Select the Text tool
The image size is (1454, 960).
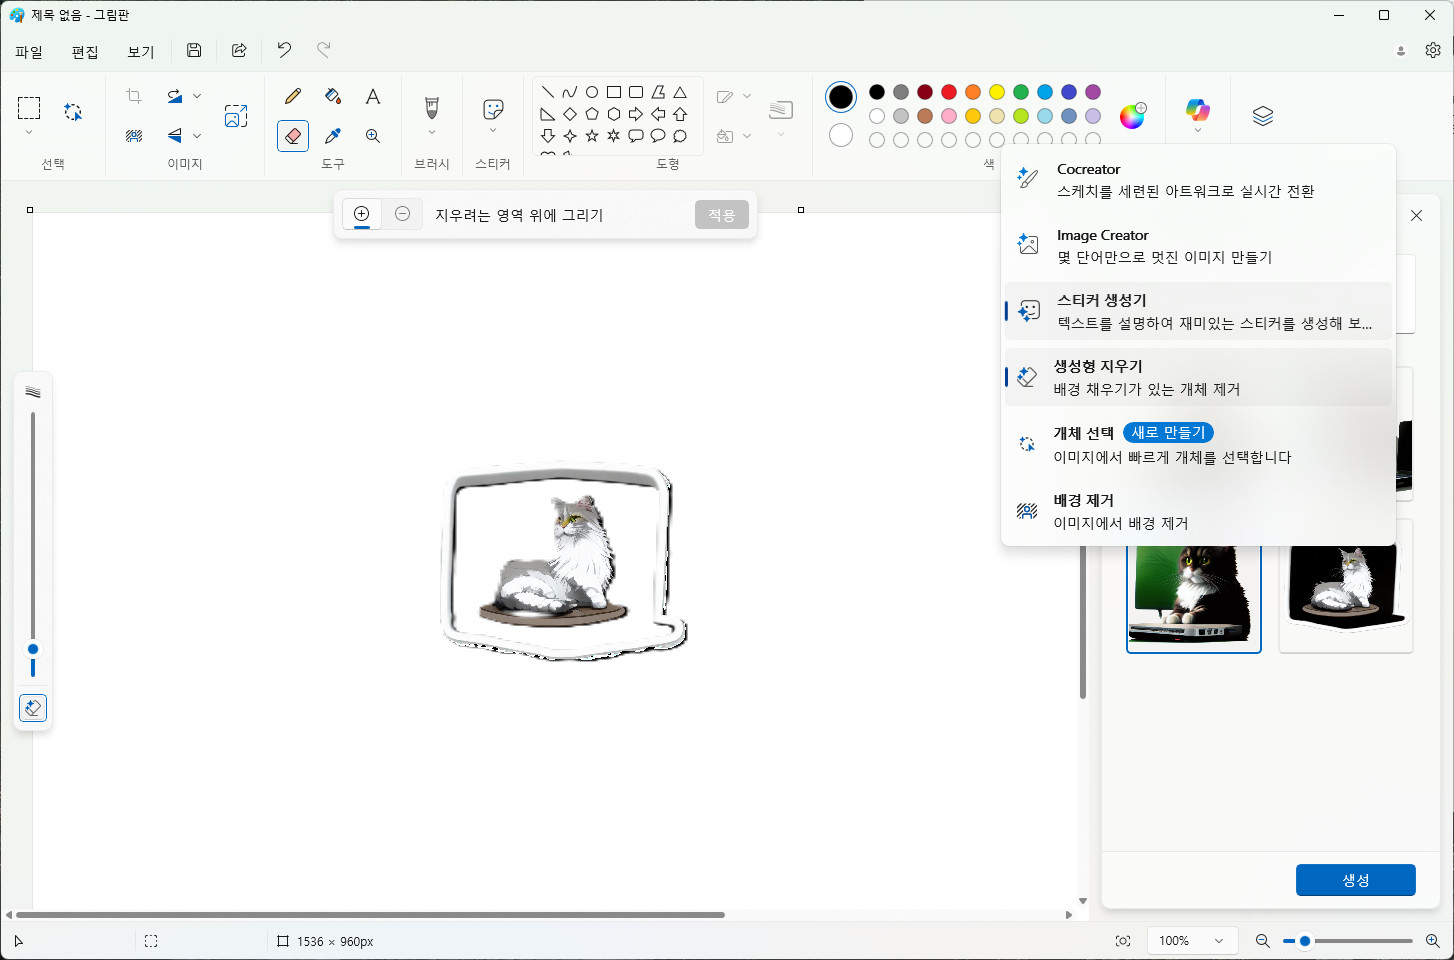(373, 96)
